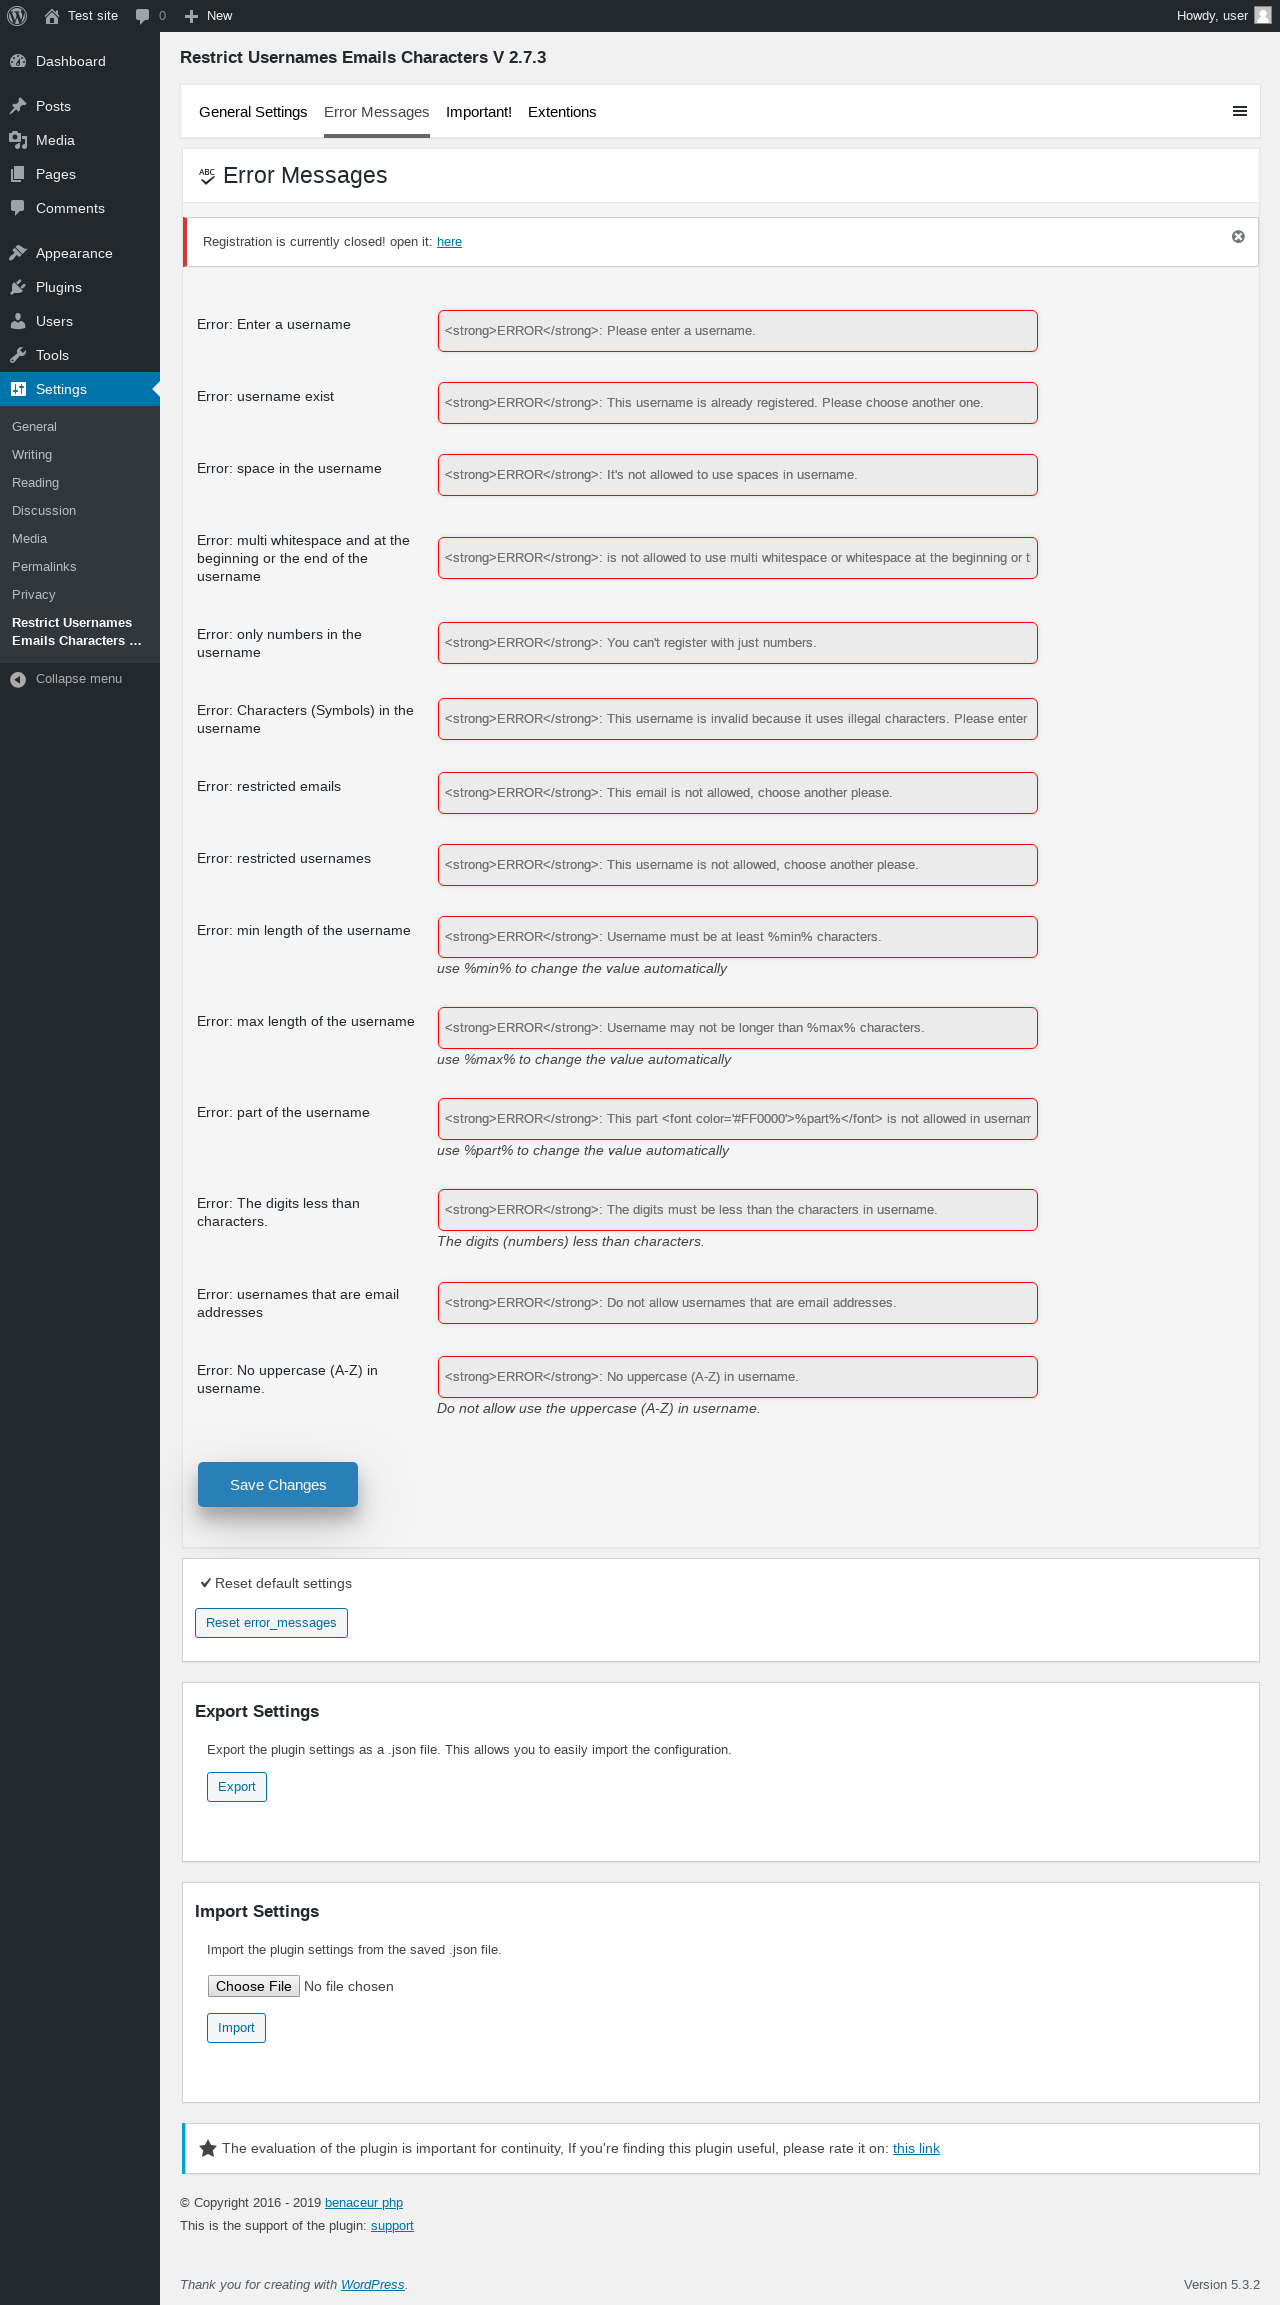
Task: Open the Permalinks settings submenu
Action: point(44,567)
